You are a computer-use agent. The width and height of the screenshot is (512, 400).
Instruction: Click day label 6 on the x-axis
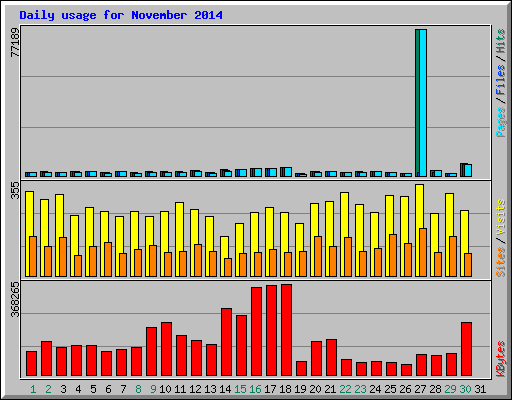[x=108, y=389]
